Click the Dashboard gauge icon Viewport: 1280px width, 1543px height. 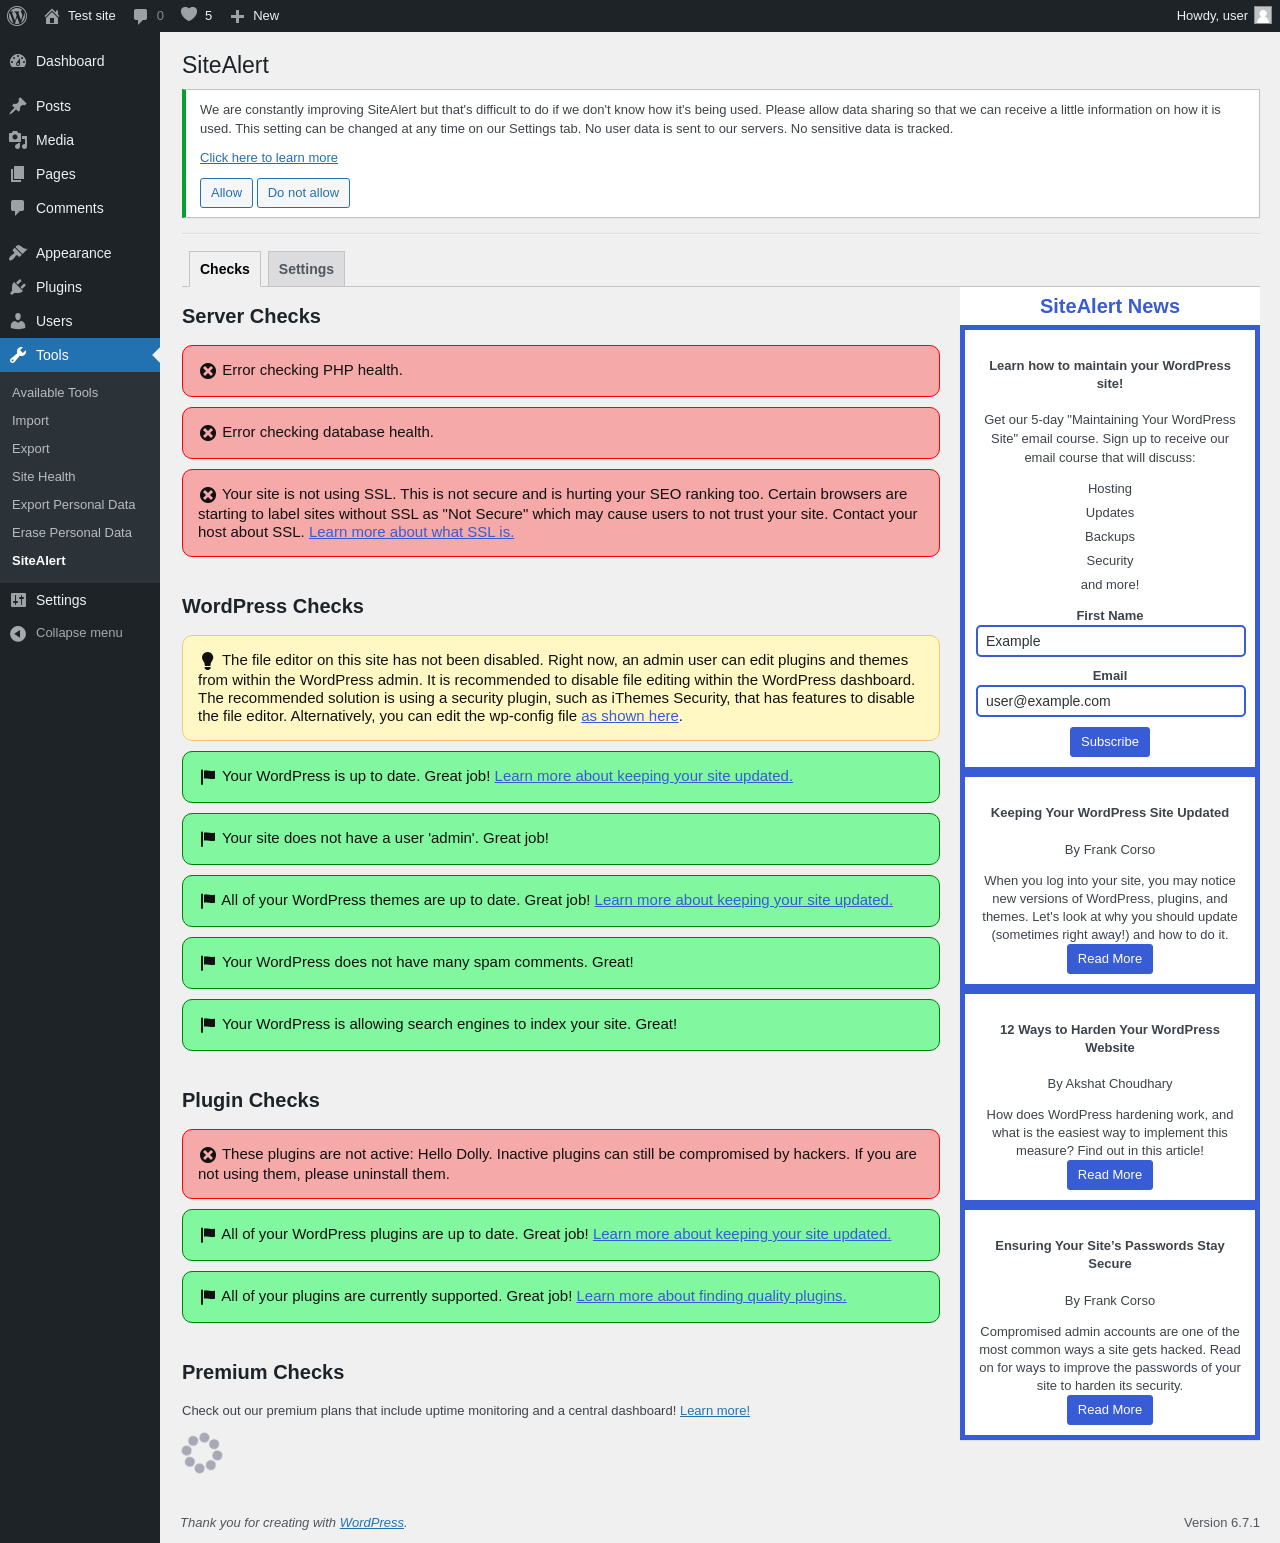point(18,61)
